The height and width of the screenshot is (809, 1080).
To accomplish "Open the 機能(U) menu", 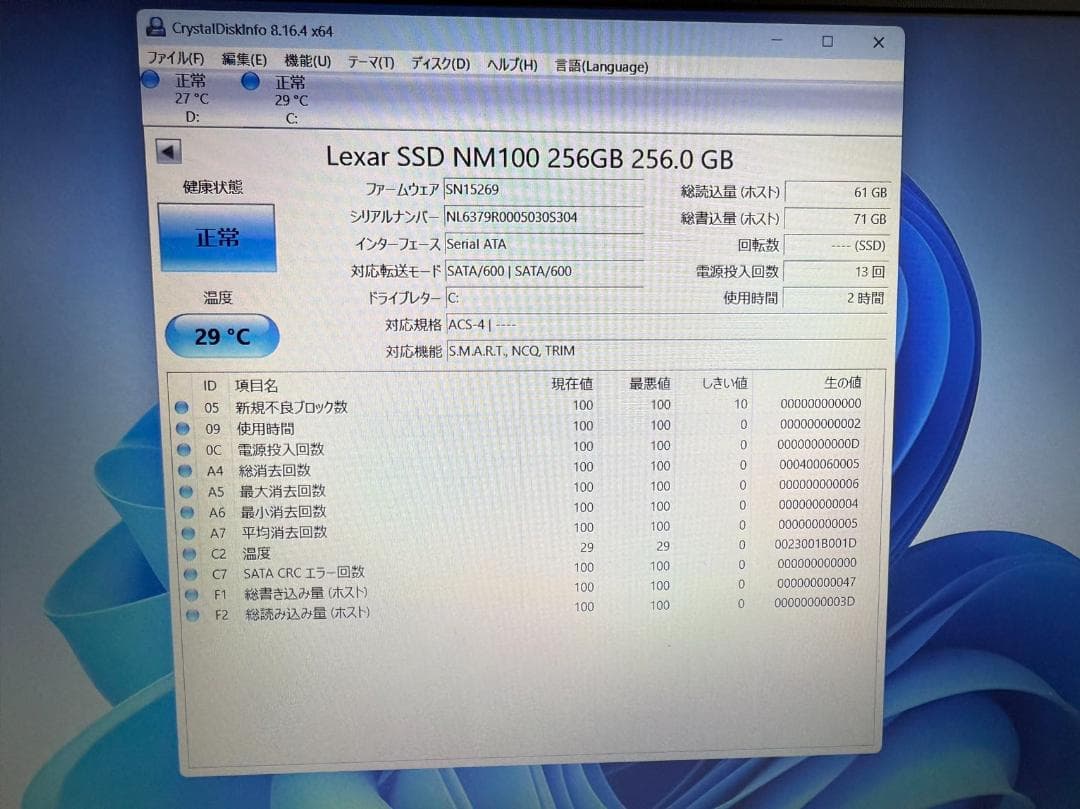I will pos(301,61).
